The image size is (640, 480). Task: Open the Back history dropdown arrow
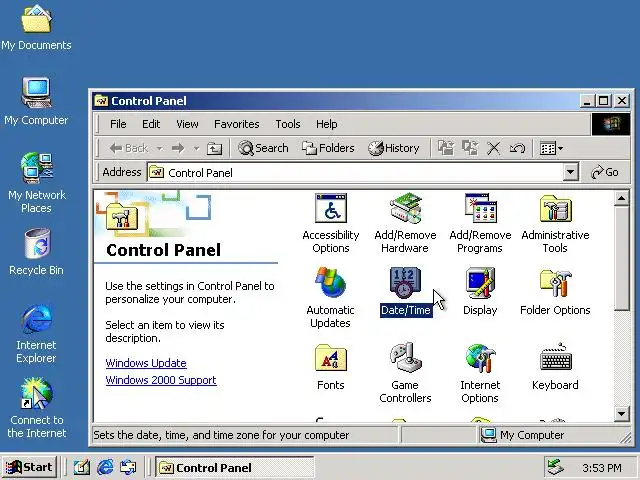160,148
